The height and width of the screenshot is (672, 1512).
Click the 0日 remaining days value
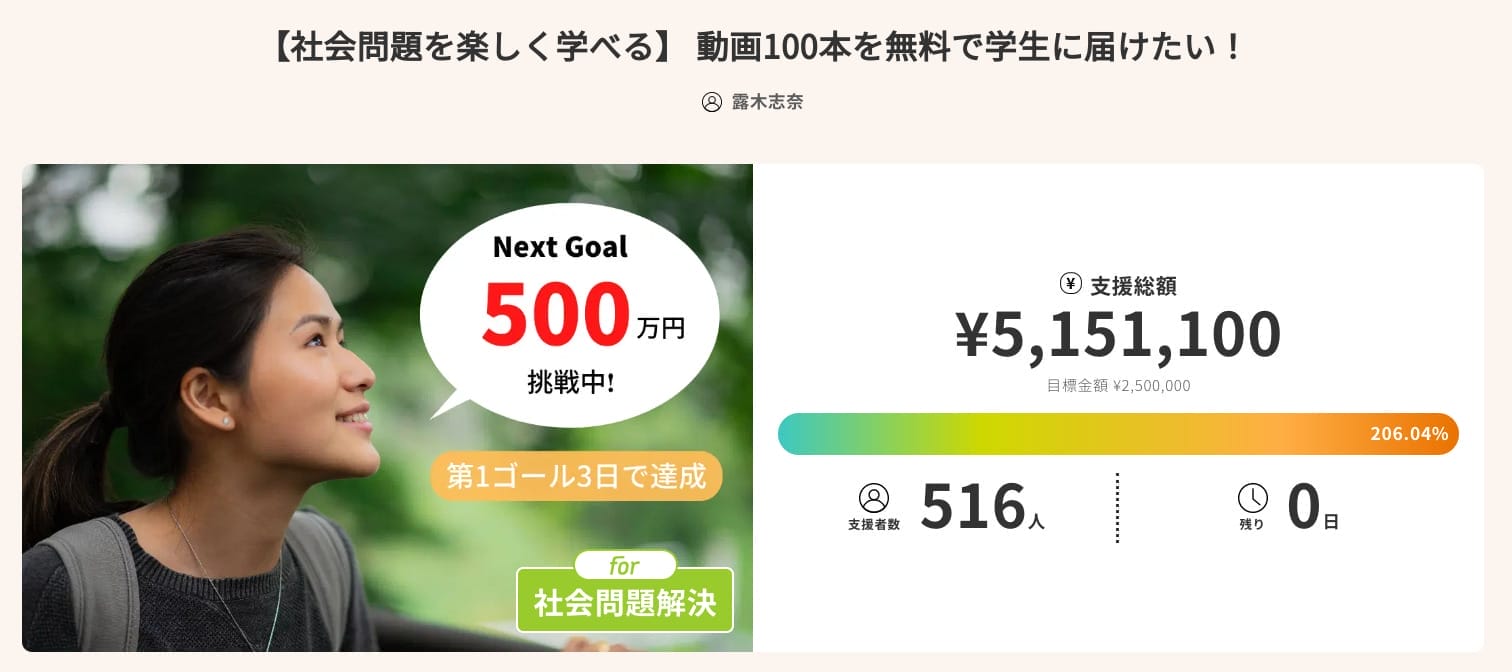tap(1312, 507)
